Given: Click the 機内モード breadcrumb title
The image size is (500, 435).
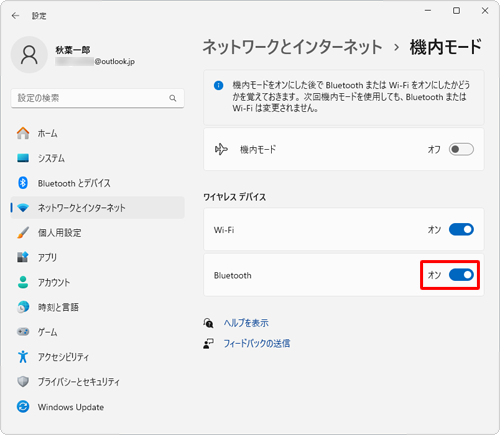Looking at the screenshot, I should point(446,47).
